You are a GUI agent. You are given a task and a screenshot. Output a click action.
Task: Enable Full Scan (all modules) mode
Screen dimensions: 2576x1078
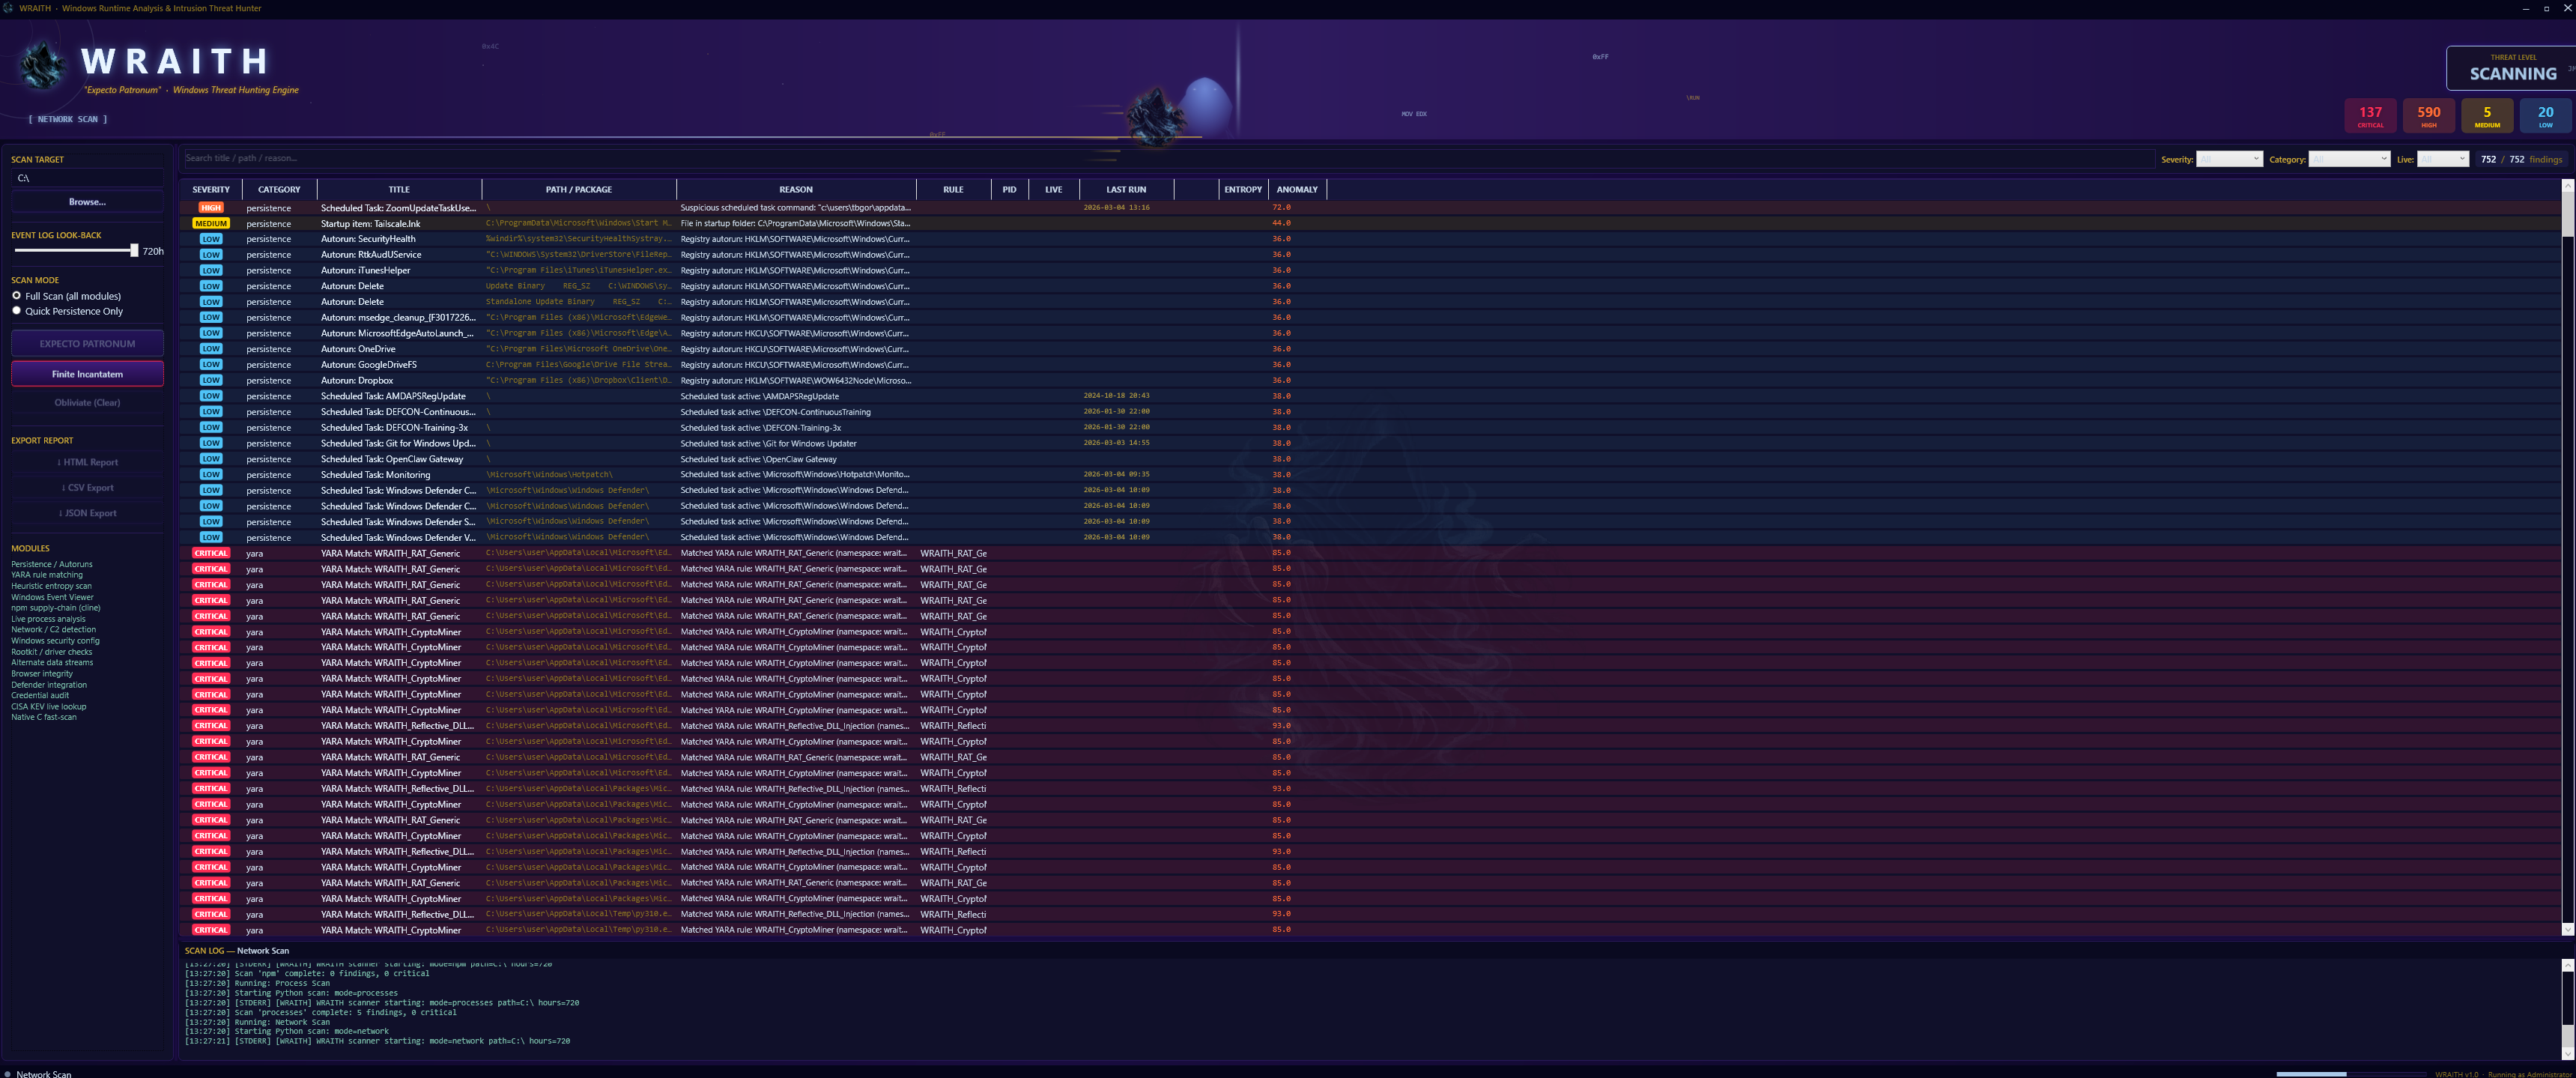[16, 296]
